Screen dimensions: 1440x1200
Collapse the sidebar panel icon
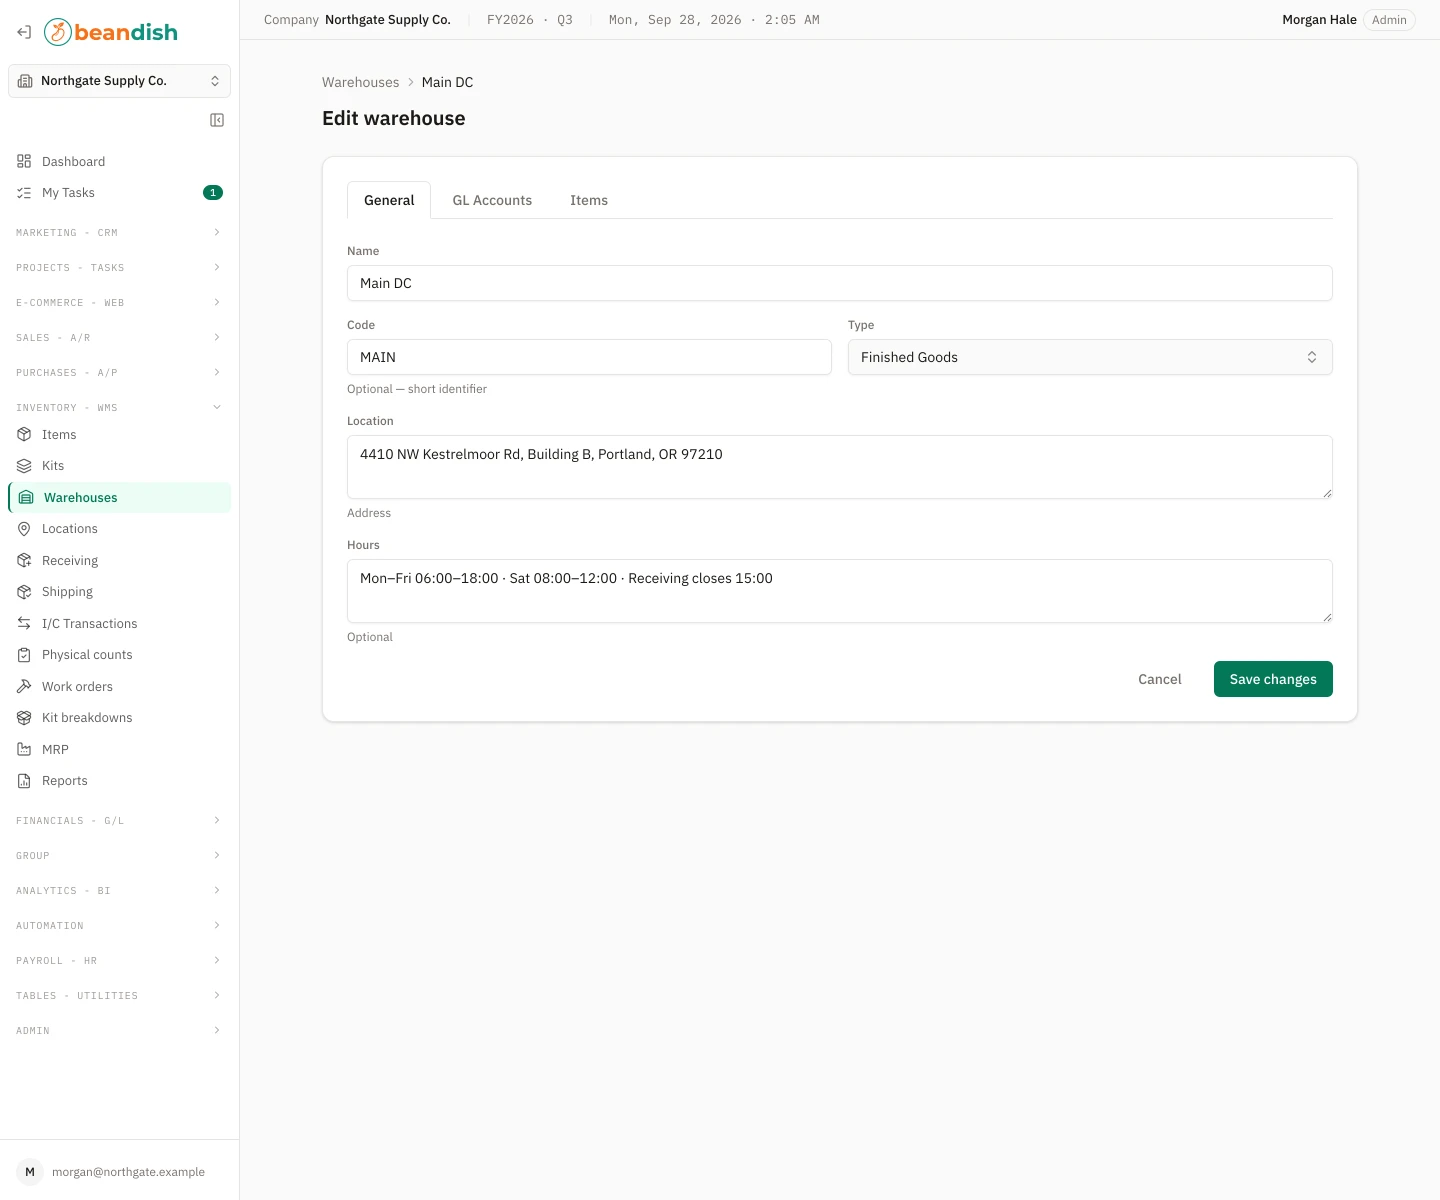point(217,120)
